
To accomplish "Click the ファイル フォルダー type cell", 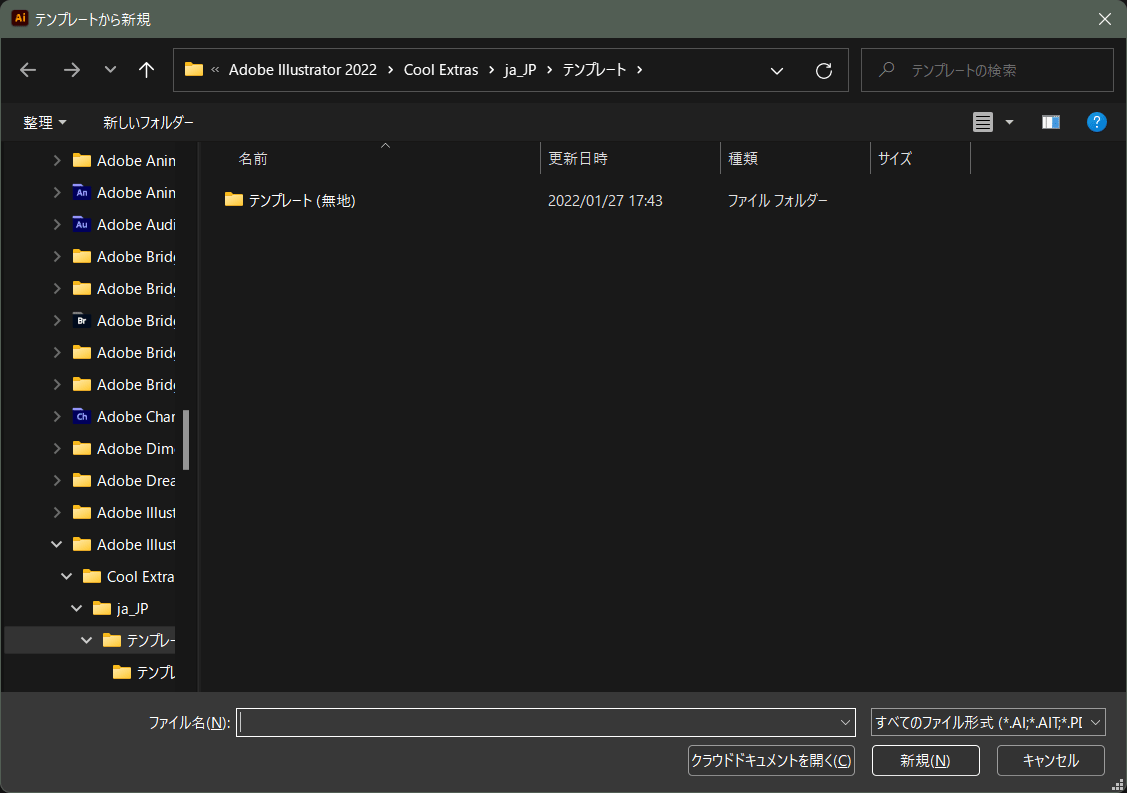I will (x=778, y=201).
